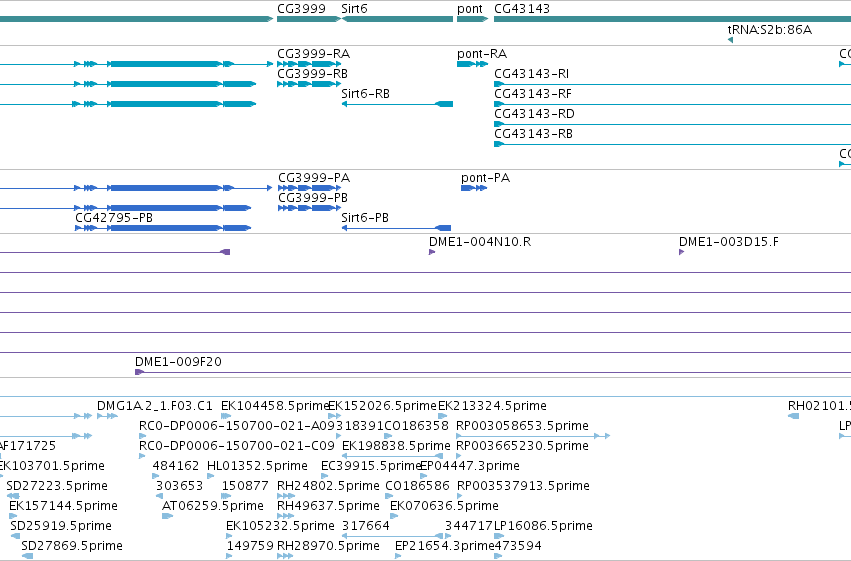This screenshot has width=851, height=561.
Task: Click the CG43143-RB transcript line
Action: click(x=672, y=144)
